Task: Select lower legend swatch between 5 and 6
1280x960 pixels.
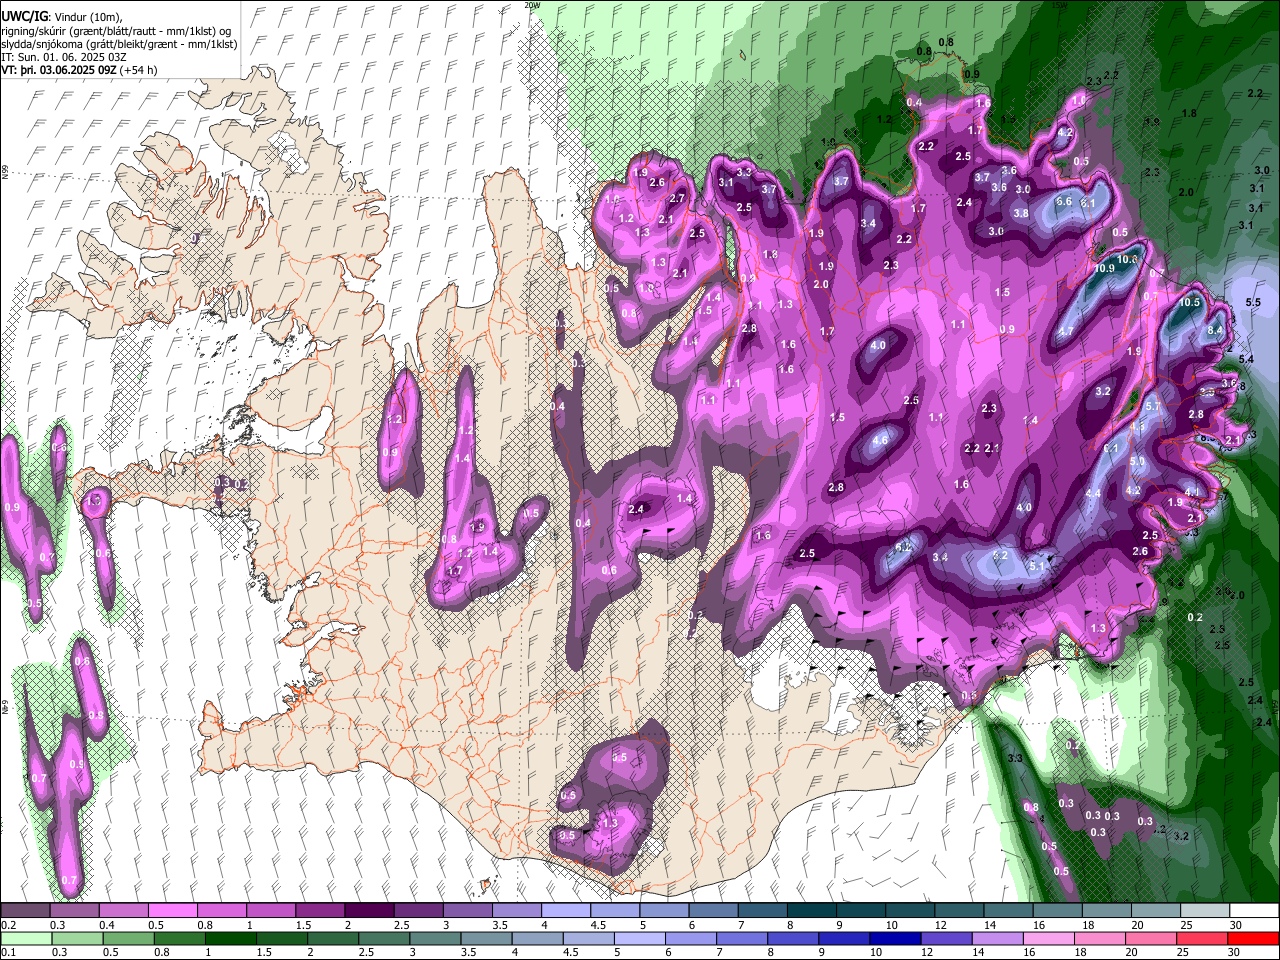Action: point(640,939)
